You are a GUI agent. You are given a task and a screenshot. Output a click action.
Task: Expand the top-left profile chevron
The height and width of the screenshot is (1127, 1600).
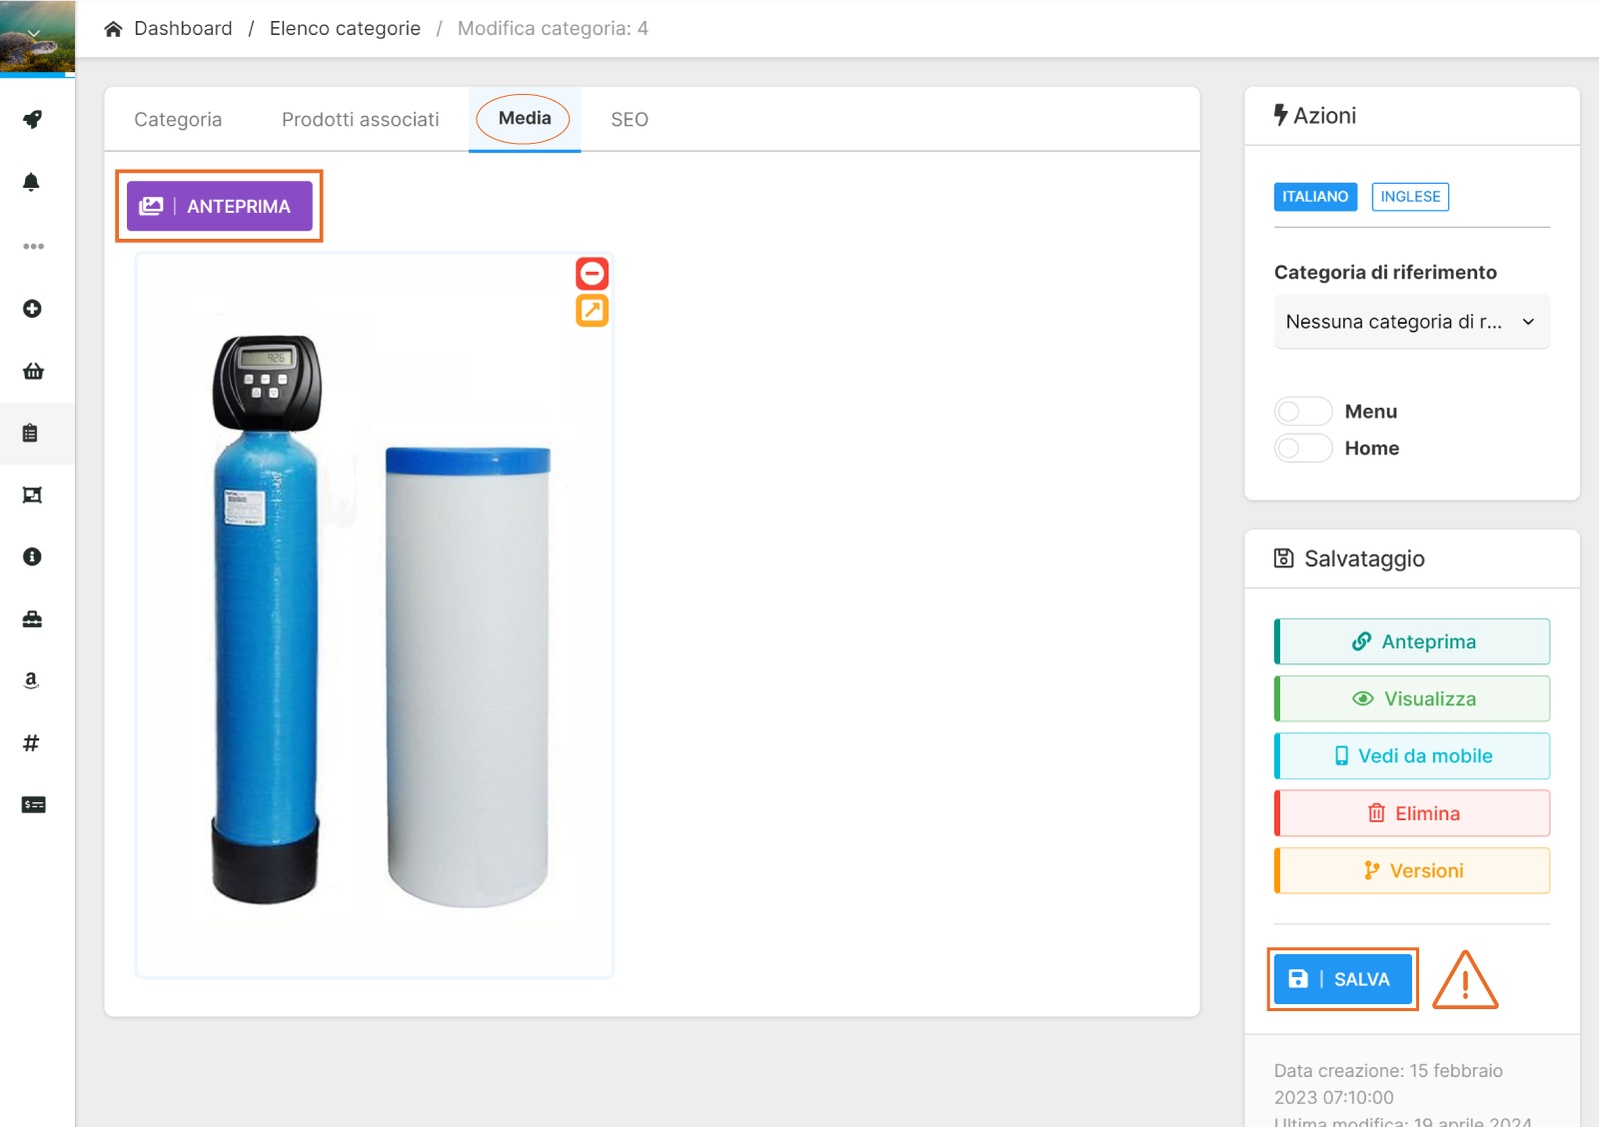pos(34,34)
